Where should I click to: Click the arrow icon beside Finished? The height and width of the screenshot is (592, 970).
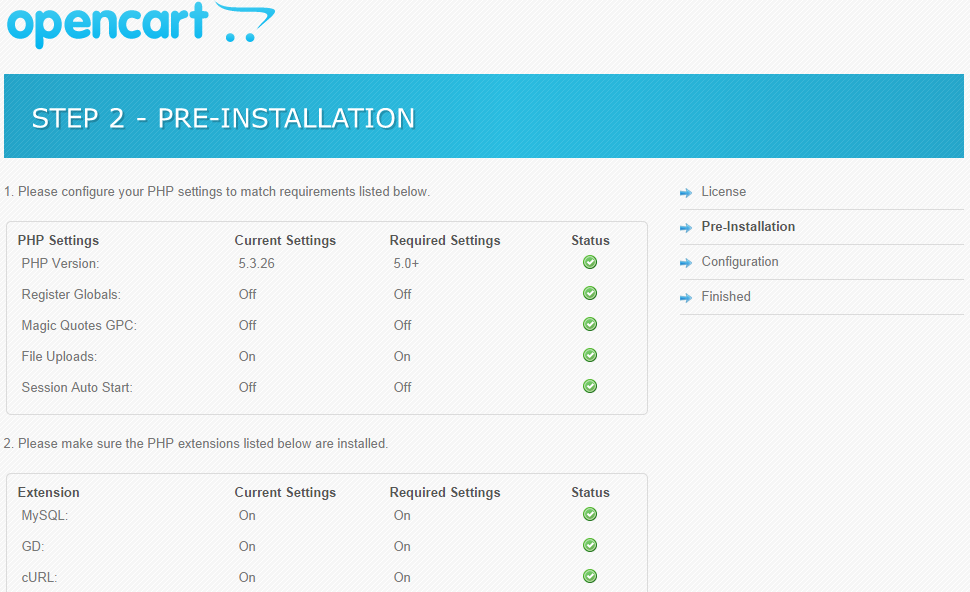point(686,298)
